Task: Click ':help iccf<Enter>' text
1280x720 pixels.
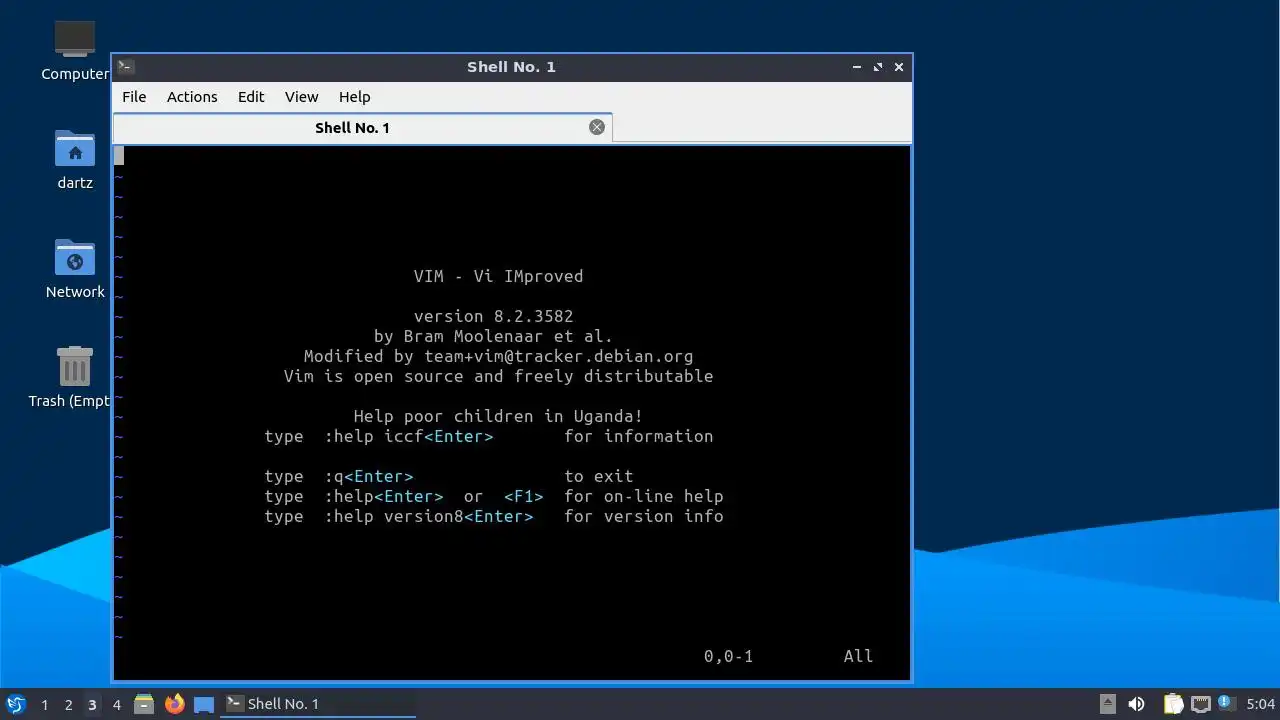Action: coord(408,436)
